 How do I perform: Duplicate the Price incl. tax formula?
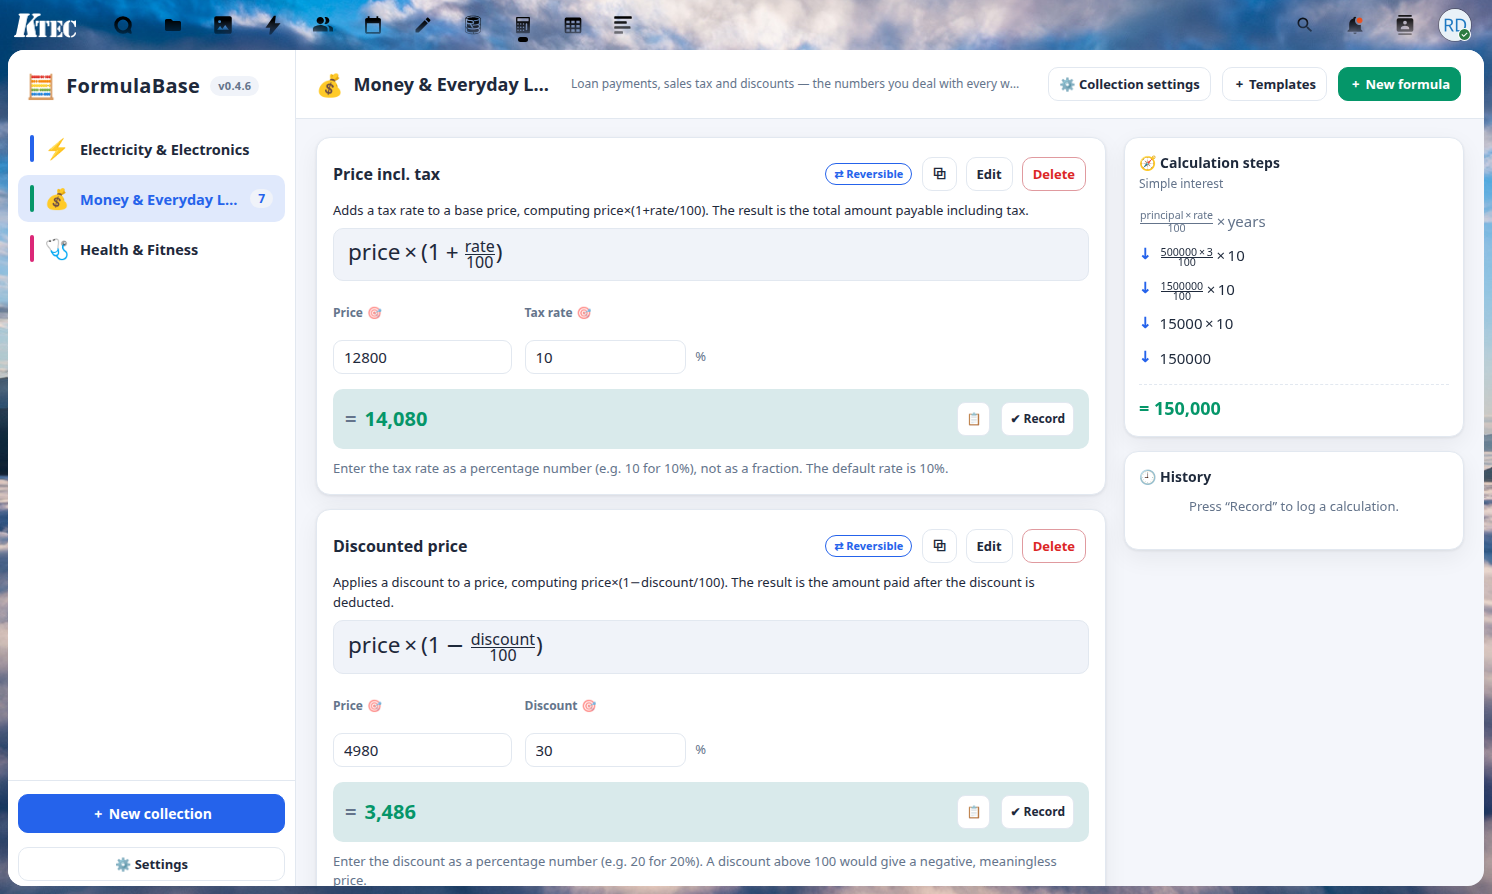(939, 174)
